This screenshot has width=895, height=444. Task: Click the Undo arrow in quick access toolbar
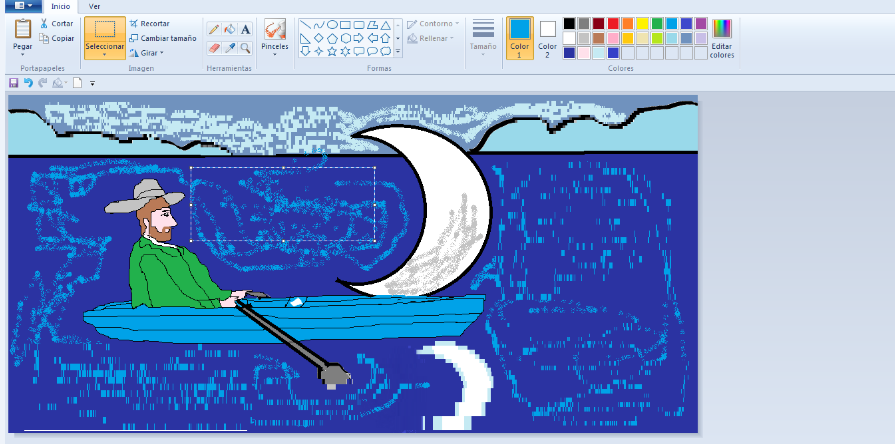[x=28, y=83]
